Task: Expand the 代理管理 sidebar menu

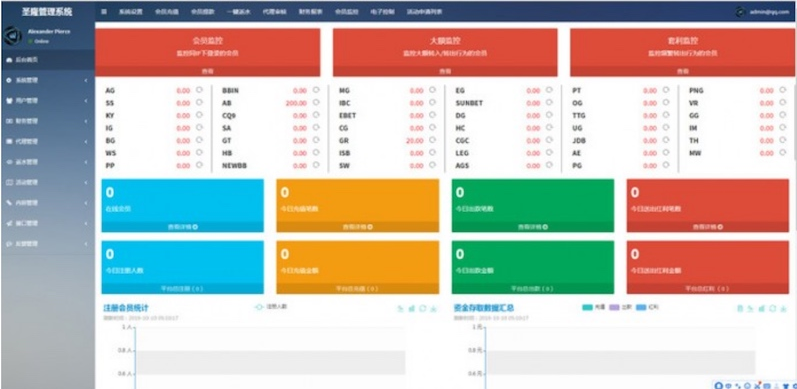Action: point(47,141)
